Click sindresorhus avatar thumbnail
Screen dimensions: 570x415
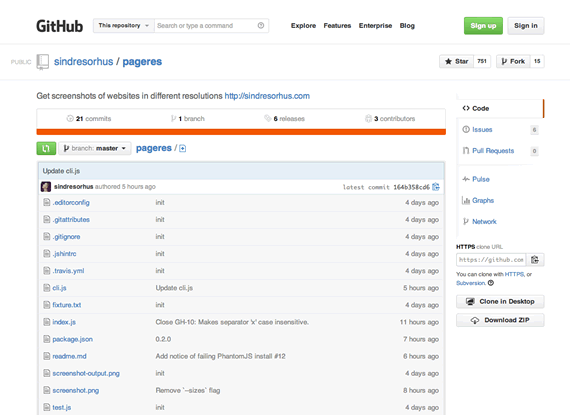[46, 187]
